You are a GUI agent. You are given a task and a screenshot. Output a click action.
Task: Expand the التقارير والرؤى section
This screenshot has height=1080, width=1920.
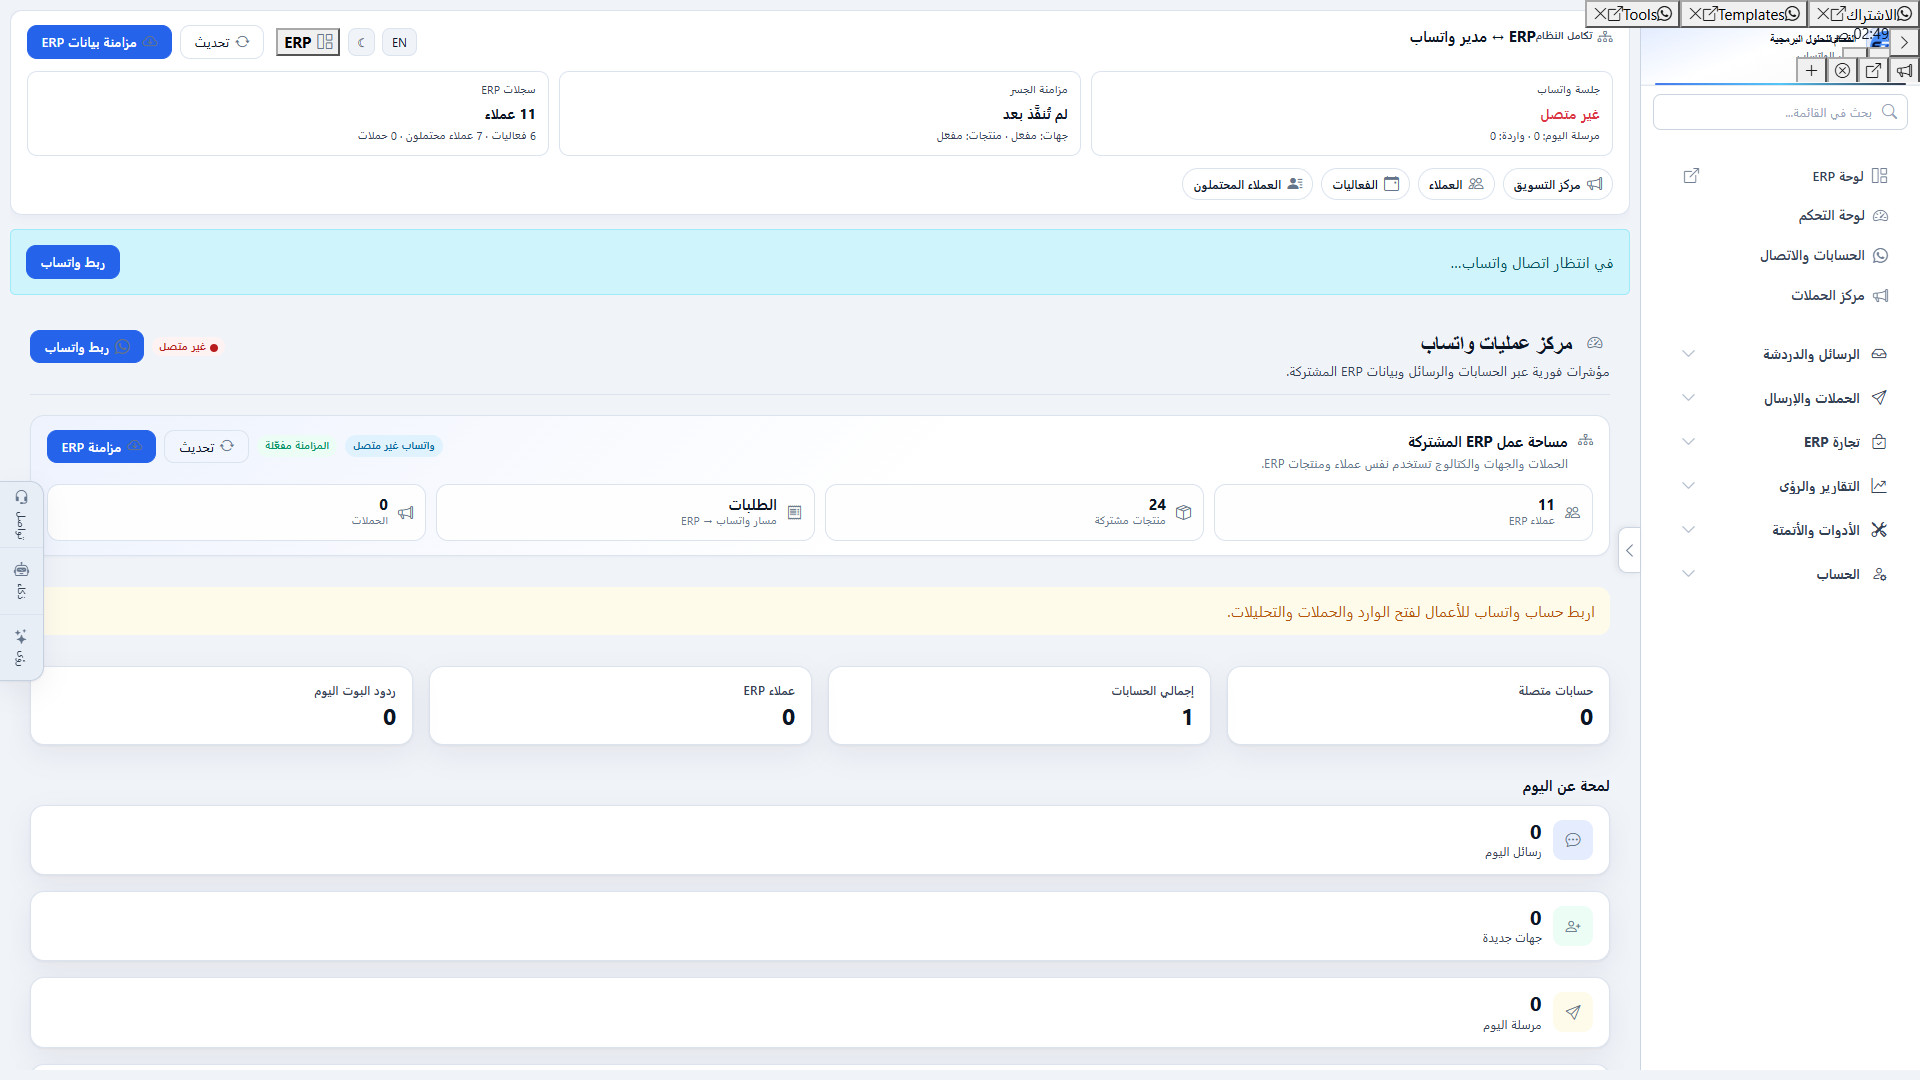pyautogui.click(x=1787, y=486)
